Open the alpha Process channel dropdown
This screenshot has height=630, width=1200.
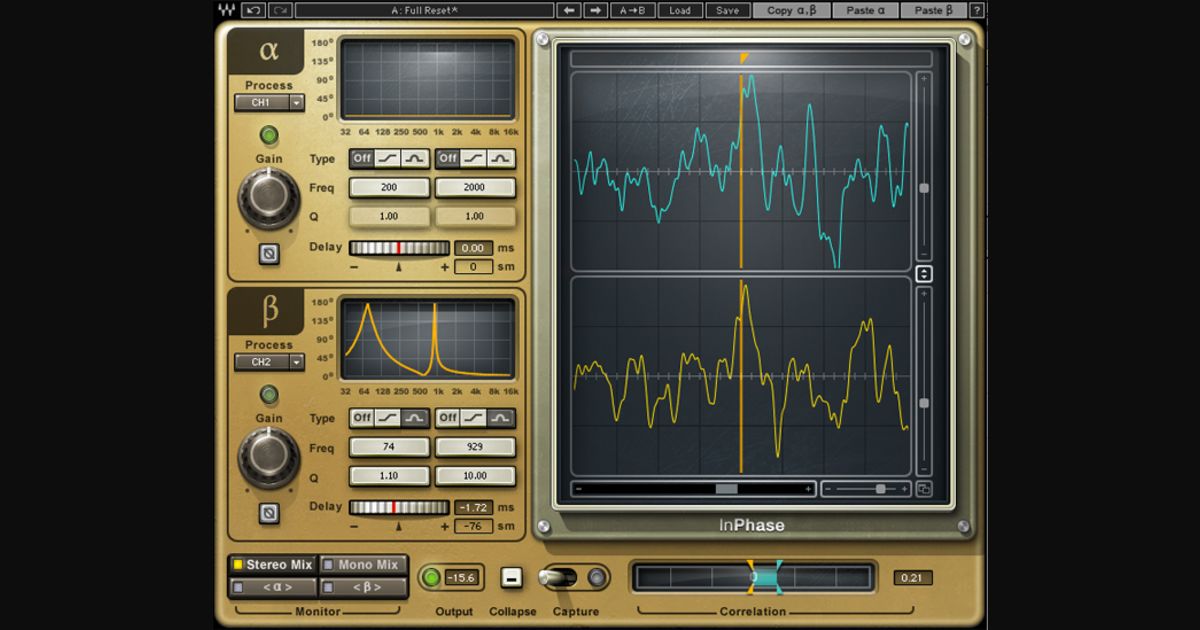pos(267,102)
